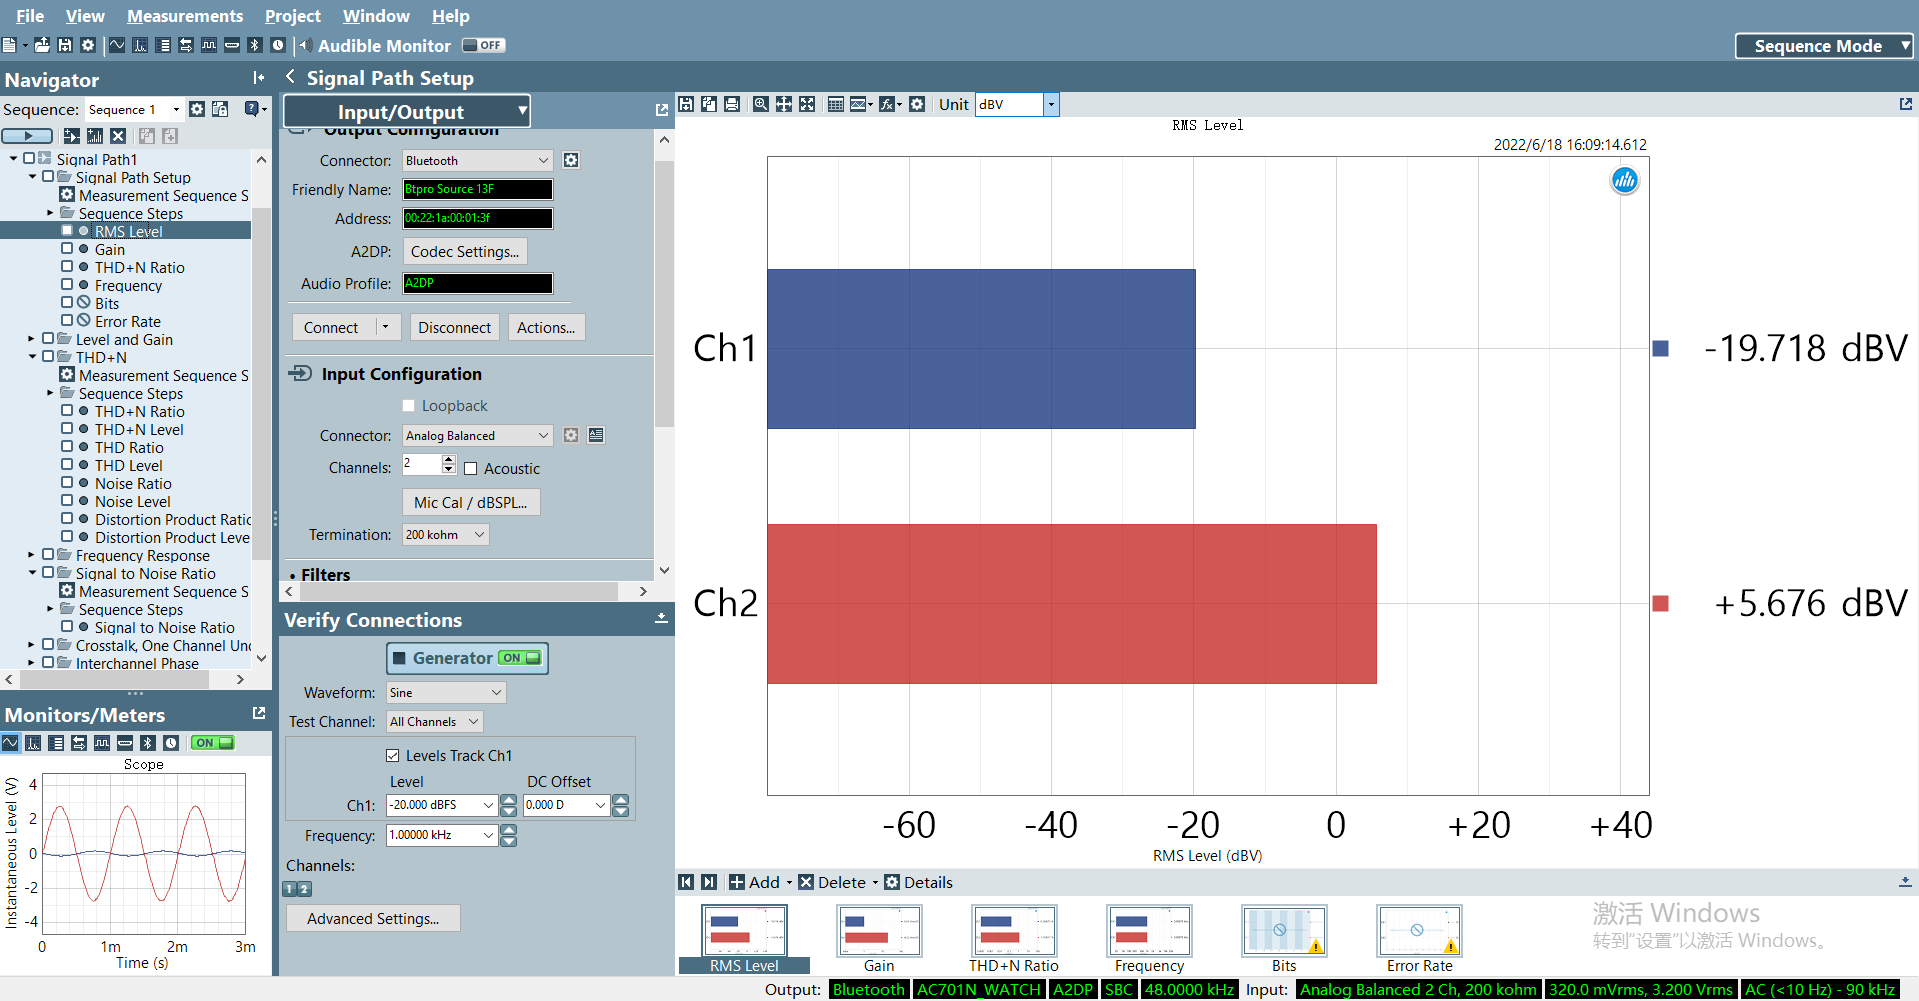1919x1001 pixels.
Task: Open the Waveform dropdown set to Sine
Action: pyautogui.click(x=446, y=692)
